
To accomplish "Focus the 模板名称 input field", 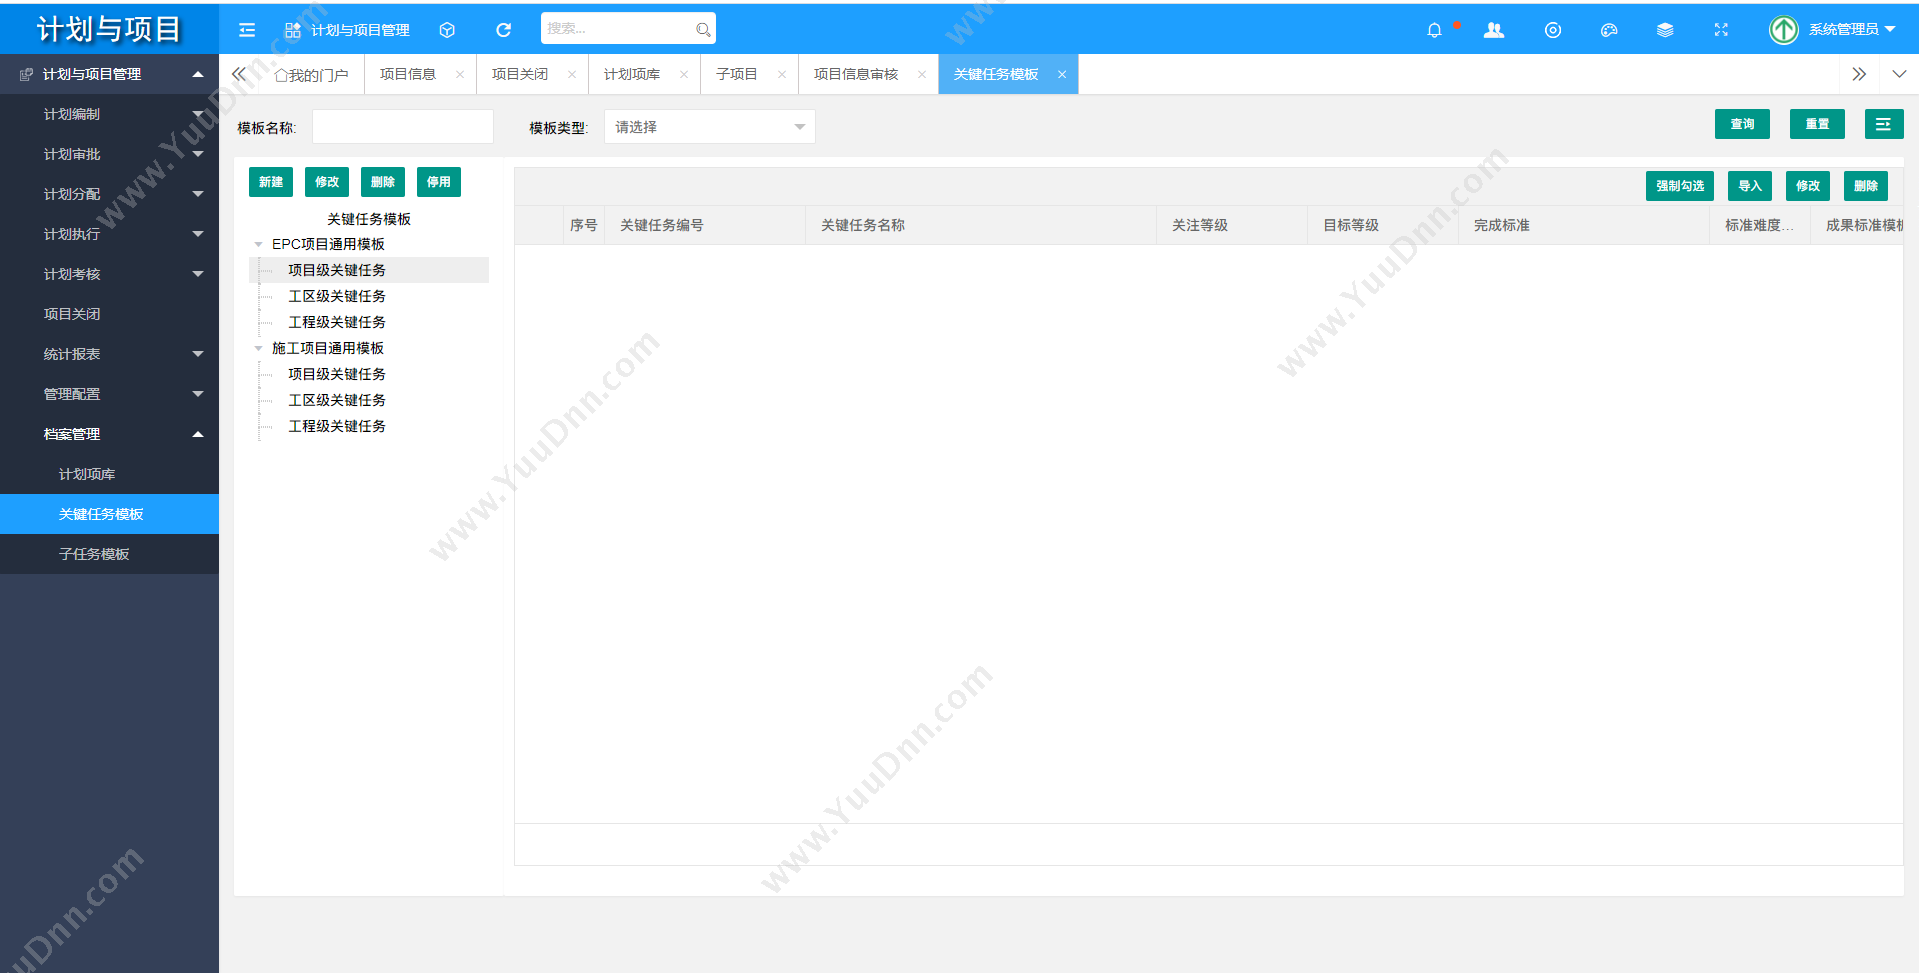I will pos(403,127).
